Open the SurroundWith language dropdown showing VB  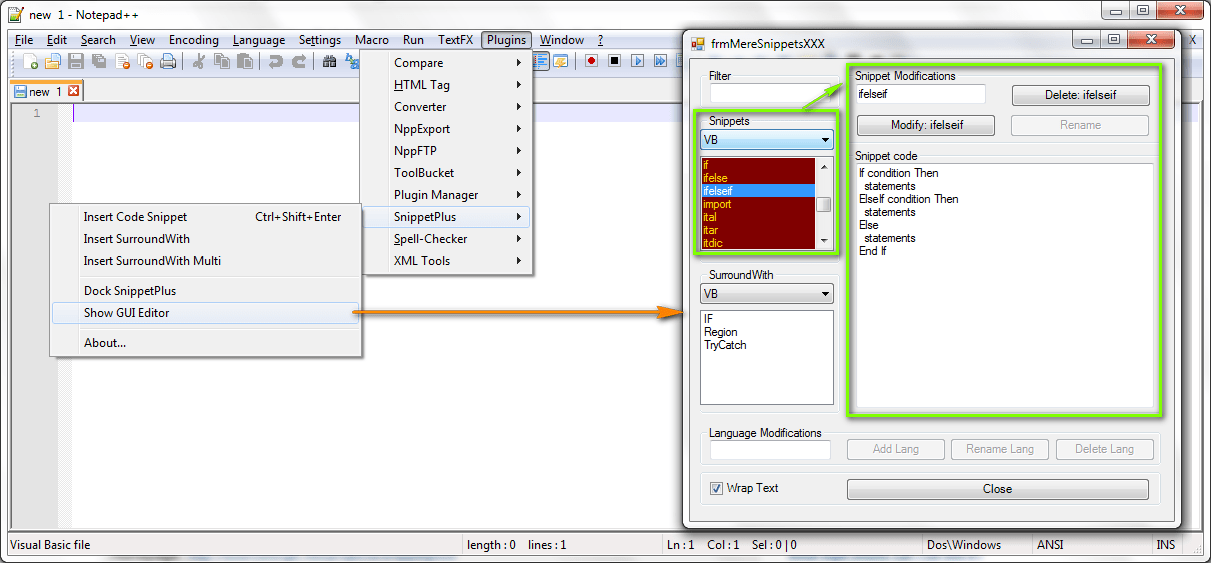767,294
